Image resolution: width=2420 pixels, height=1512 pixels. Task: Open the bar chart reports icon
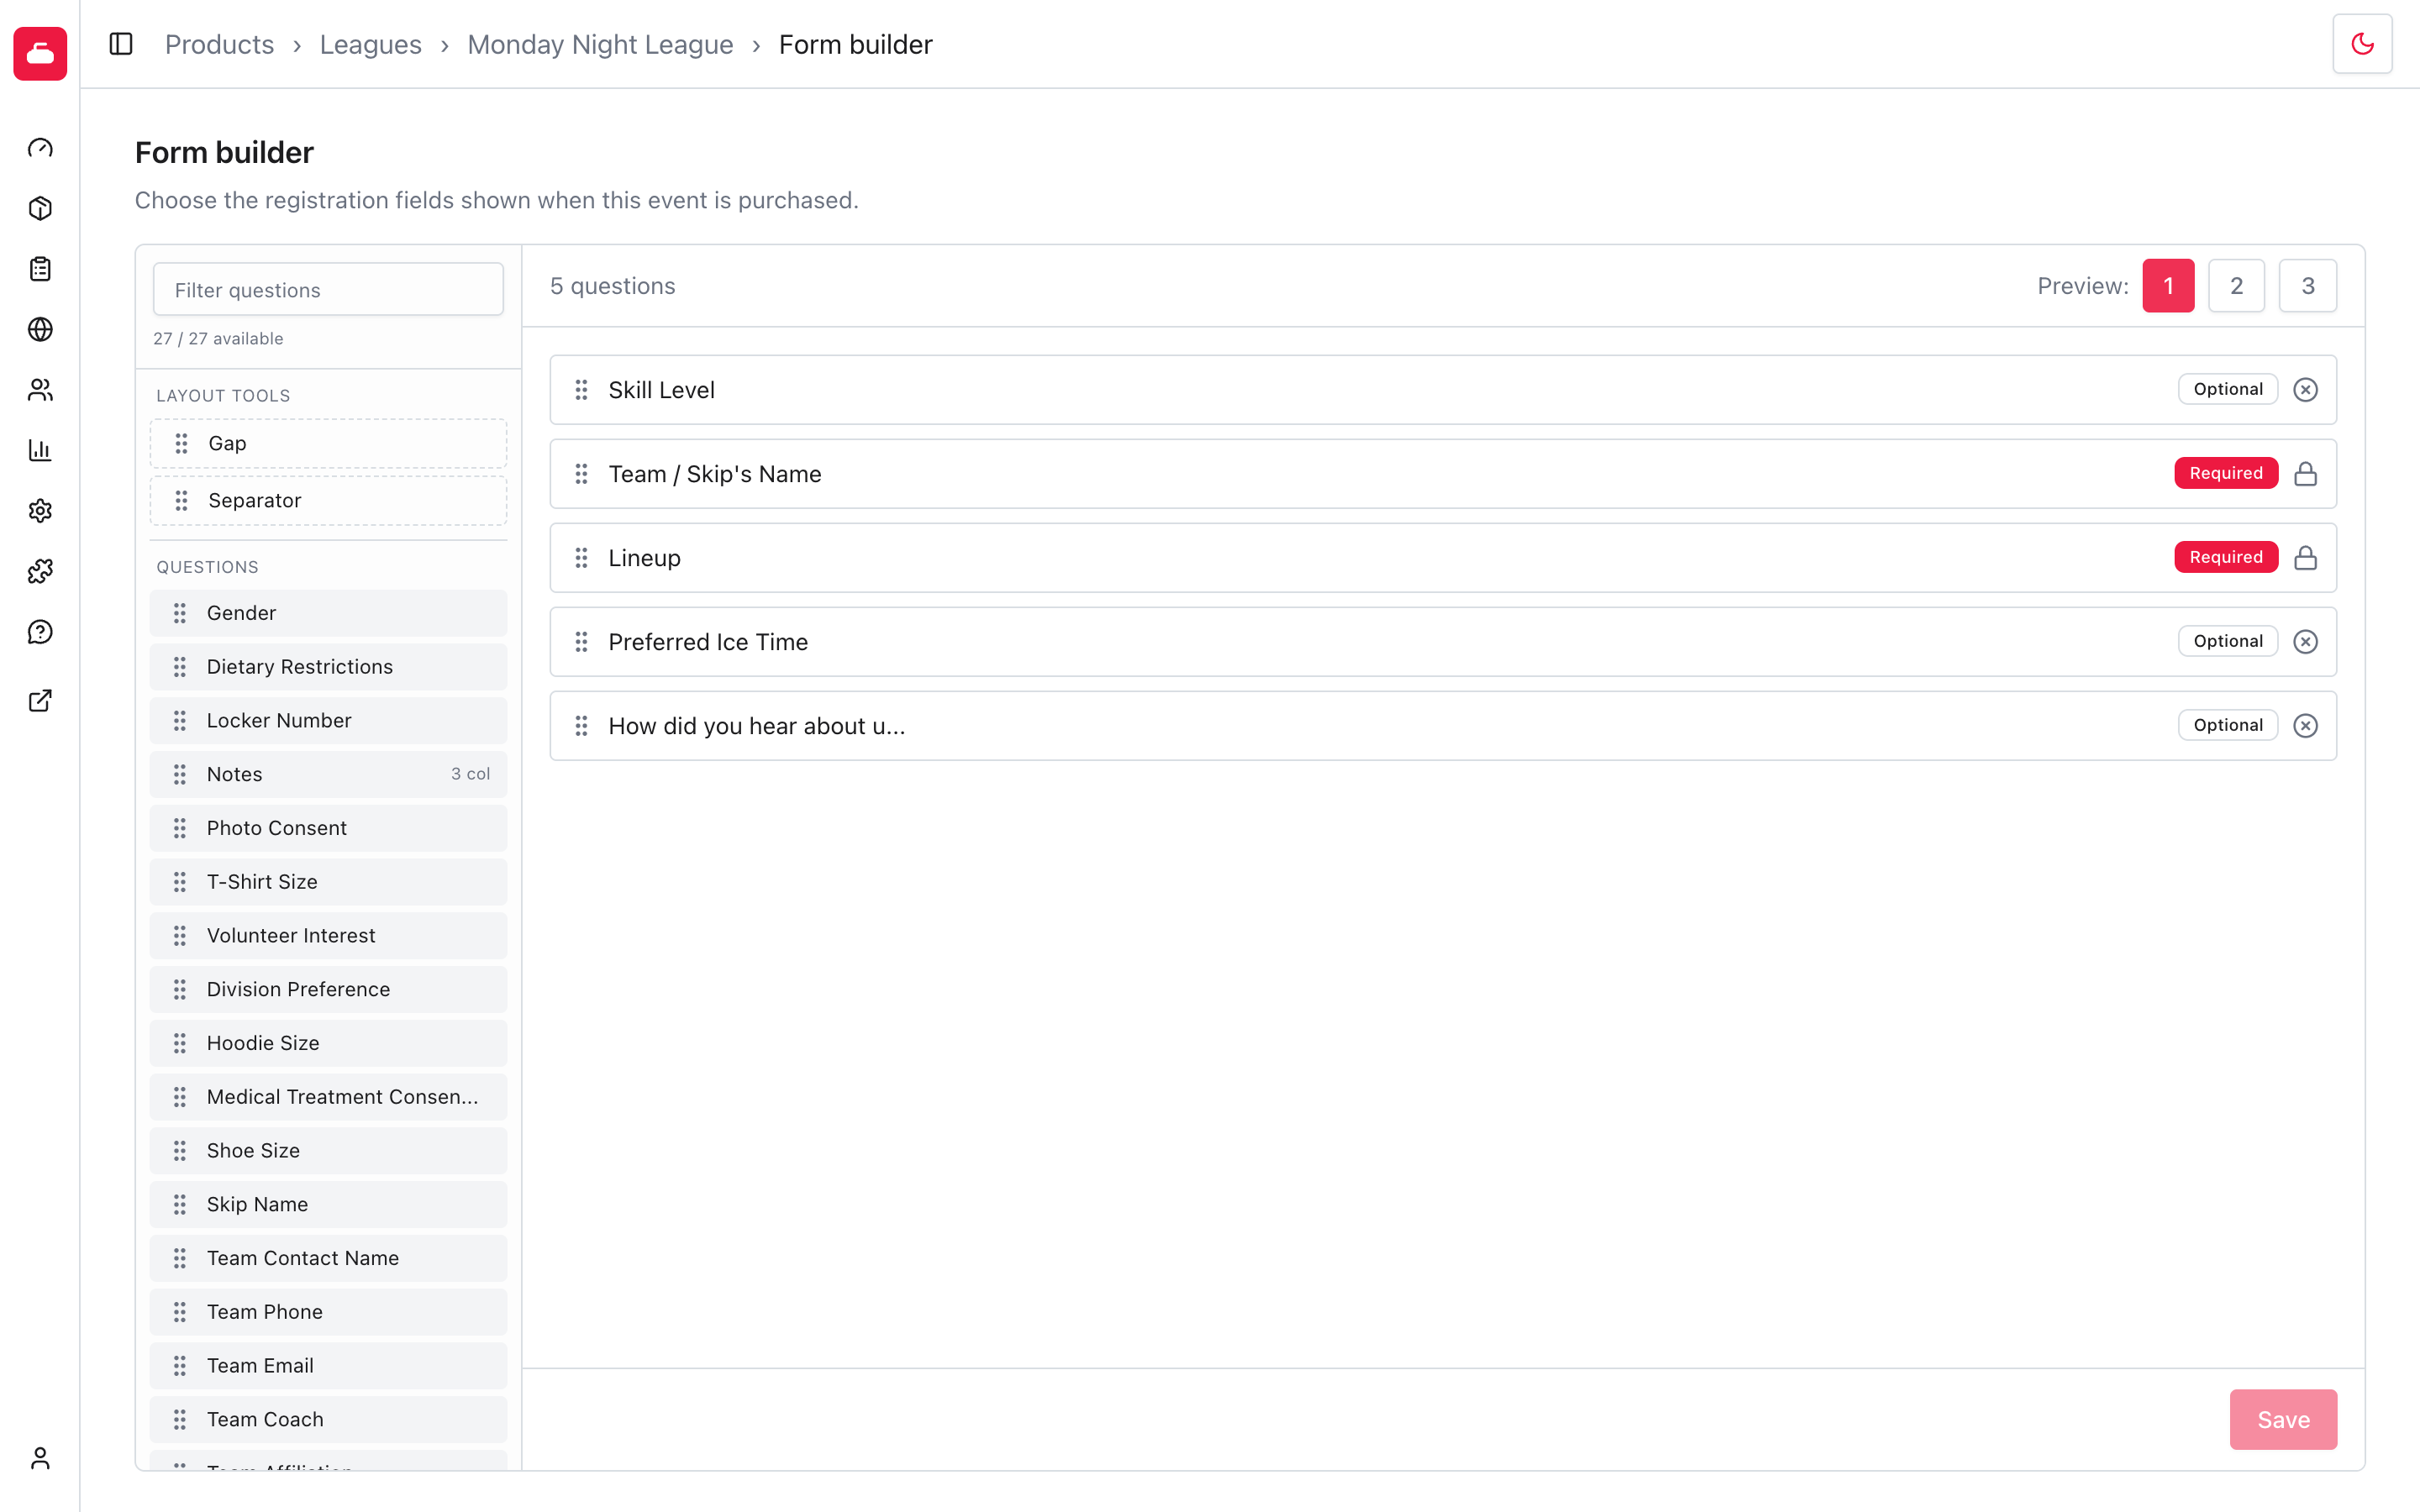(40, 450)
